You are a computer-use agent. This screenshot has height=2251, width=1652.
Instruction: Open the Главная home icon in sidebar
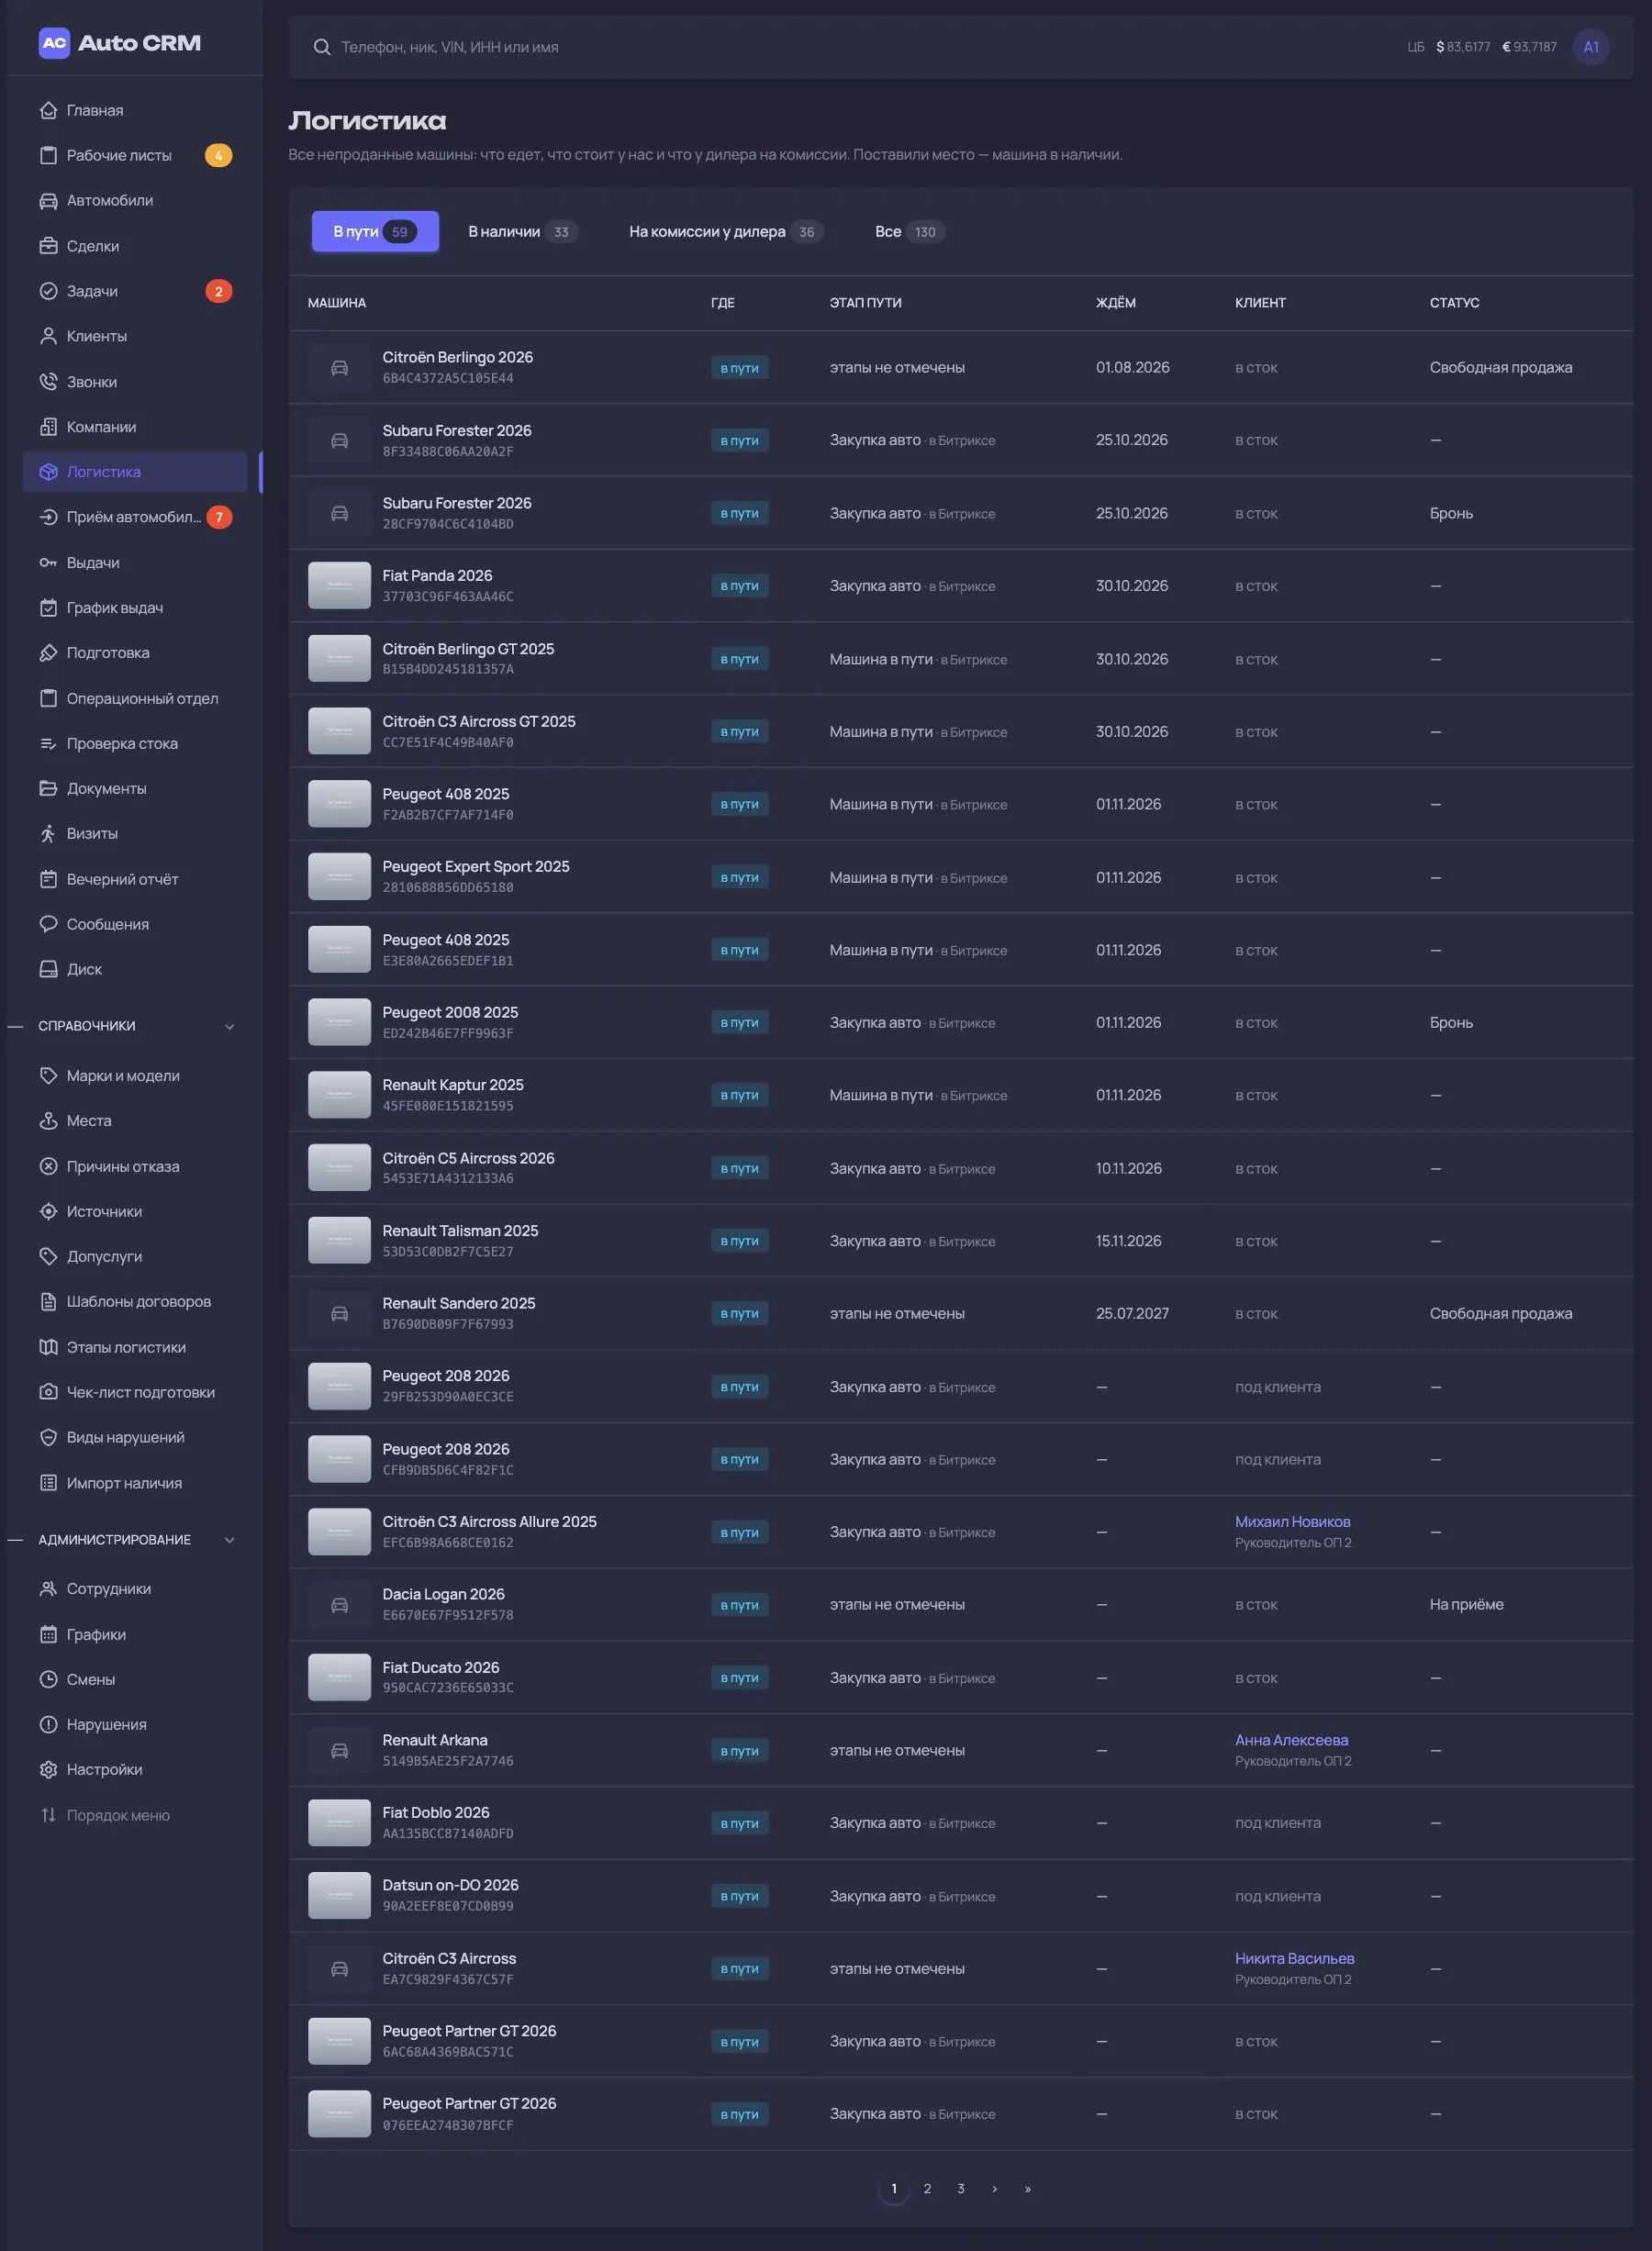(x=48, y=110)
